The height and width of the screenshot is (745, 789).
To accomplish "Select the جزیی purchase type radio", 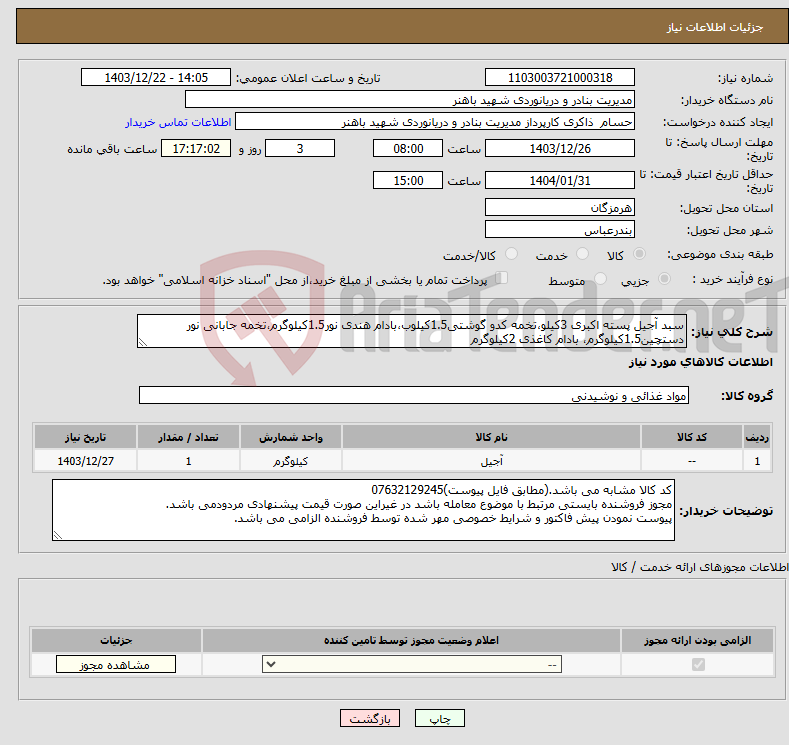I will point(664,279).
